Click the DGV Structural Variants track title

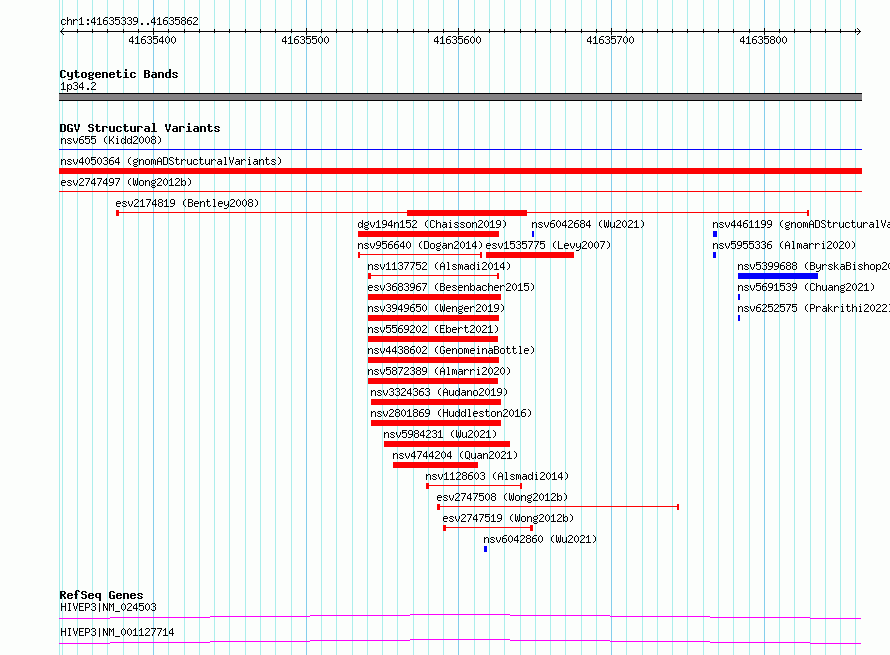(x=140, y=128)
